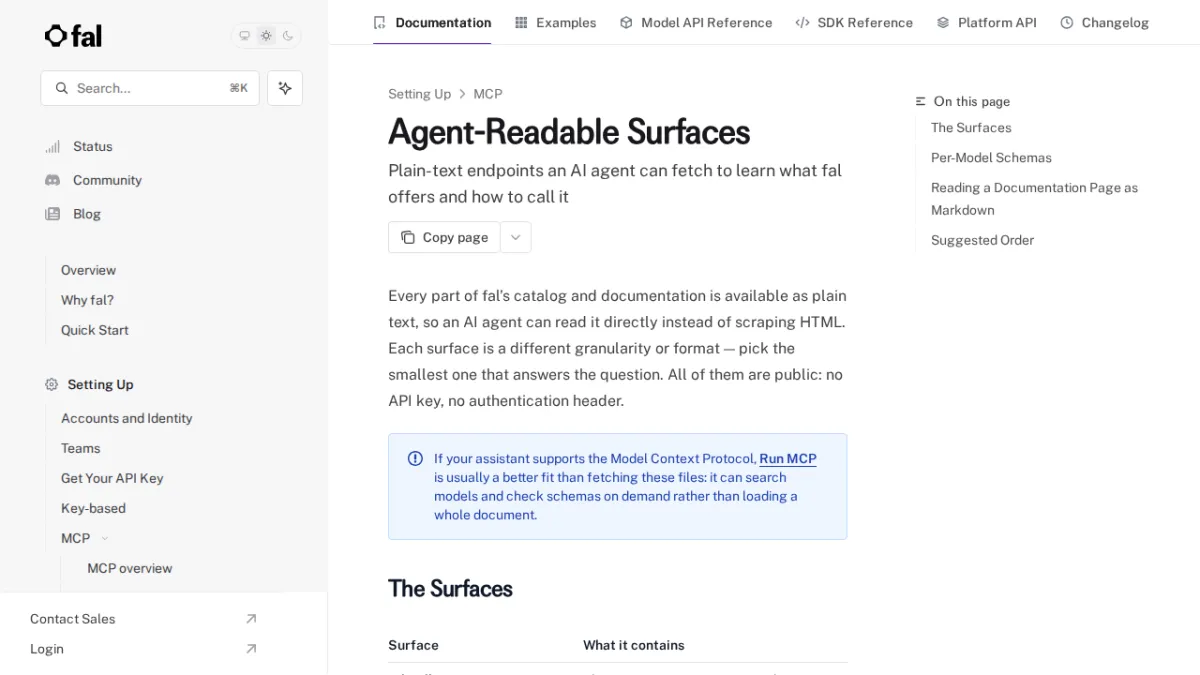The image size is (1200, 675).
Task: Open the Blog link
Action: pyautogui.click(x=87, y=214)
